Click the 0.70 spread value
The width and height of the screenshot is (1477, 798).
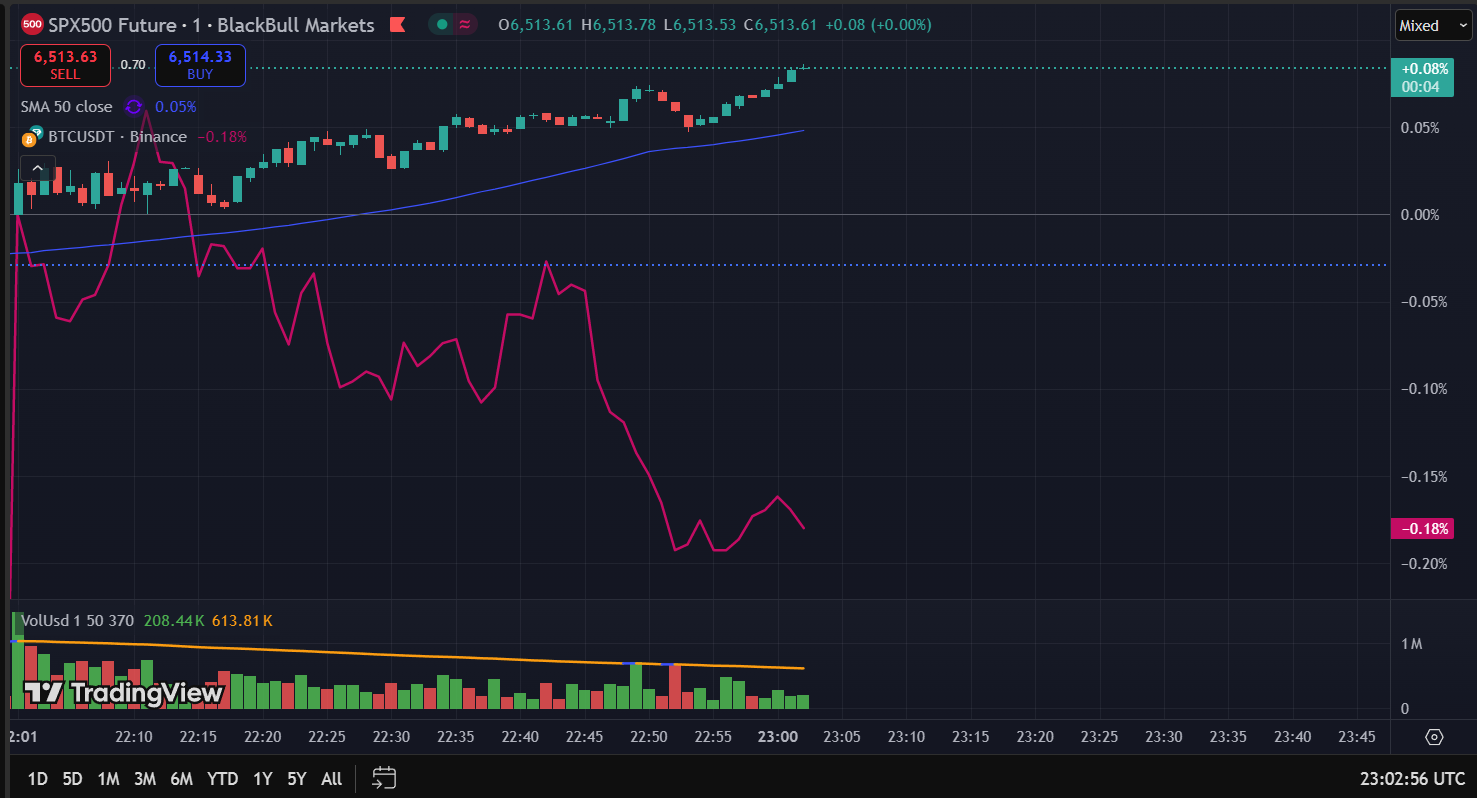133,65
